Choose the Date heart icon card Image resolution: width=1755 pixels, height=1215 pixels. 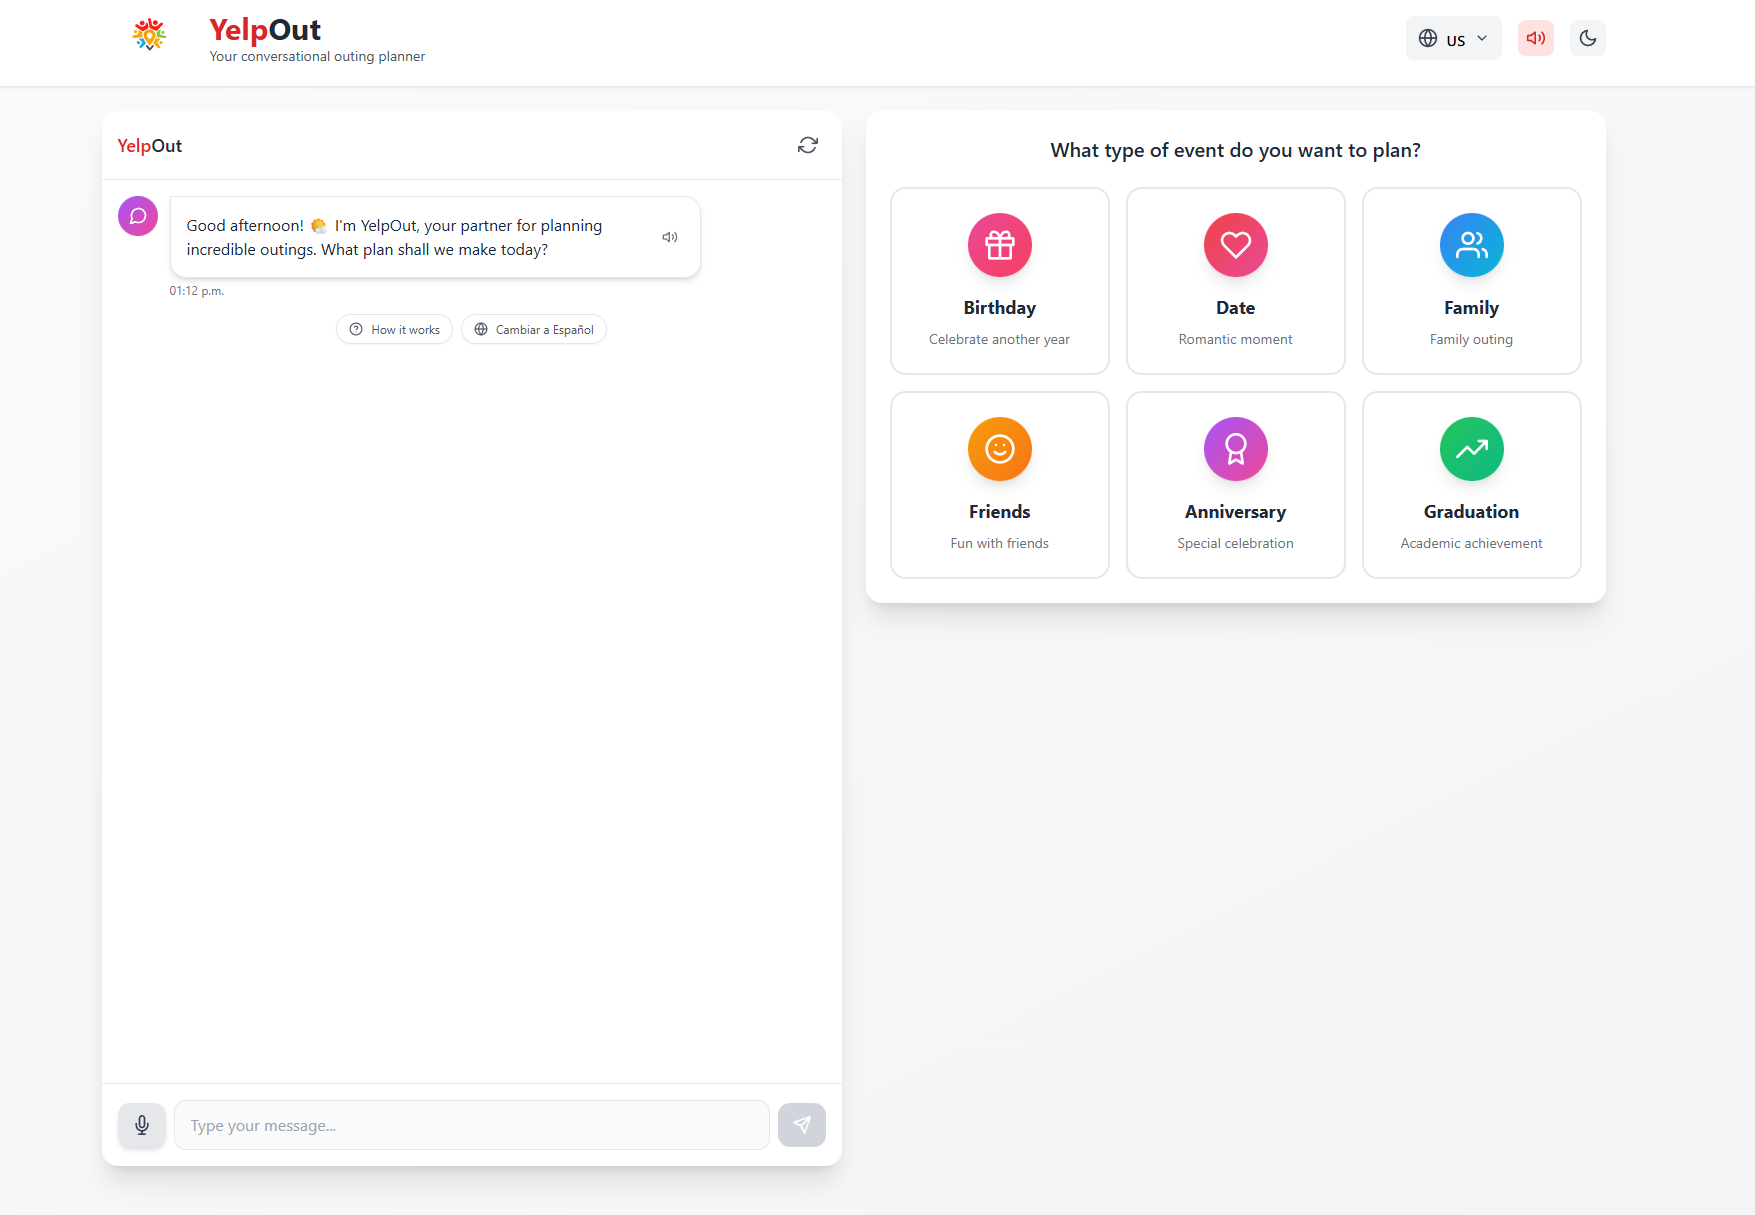click(1236, 281)
